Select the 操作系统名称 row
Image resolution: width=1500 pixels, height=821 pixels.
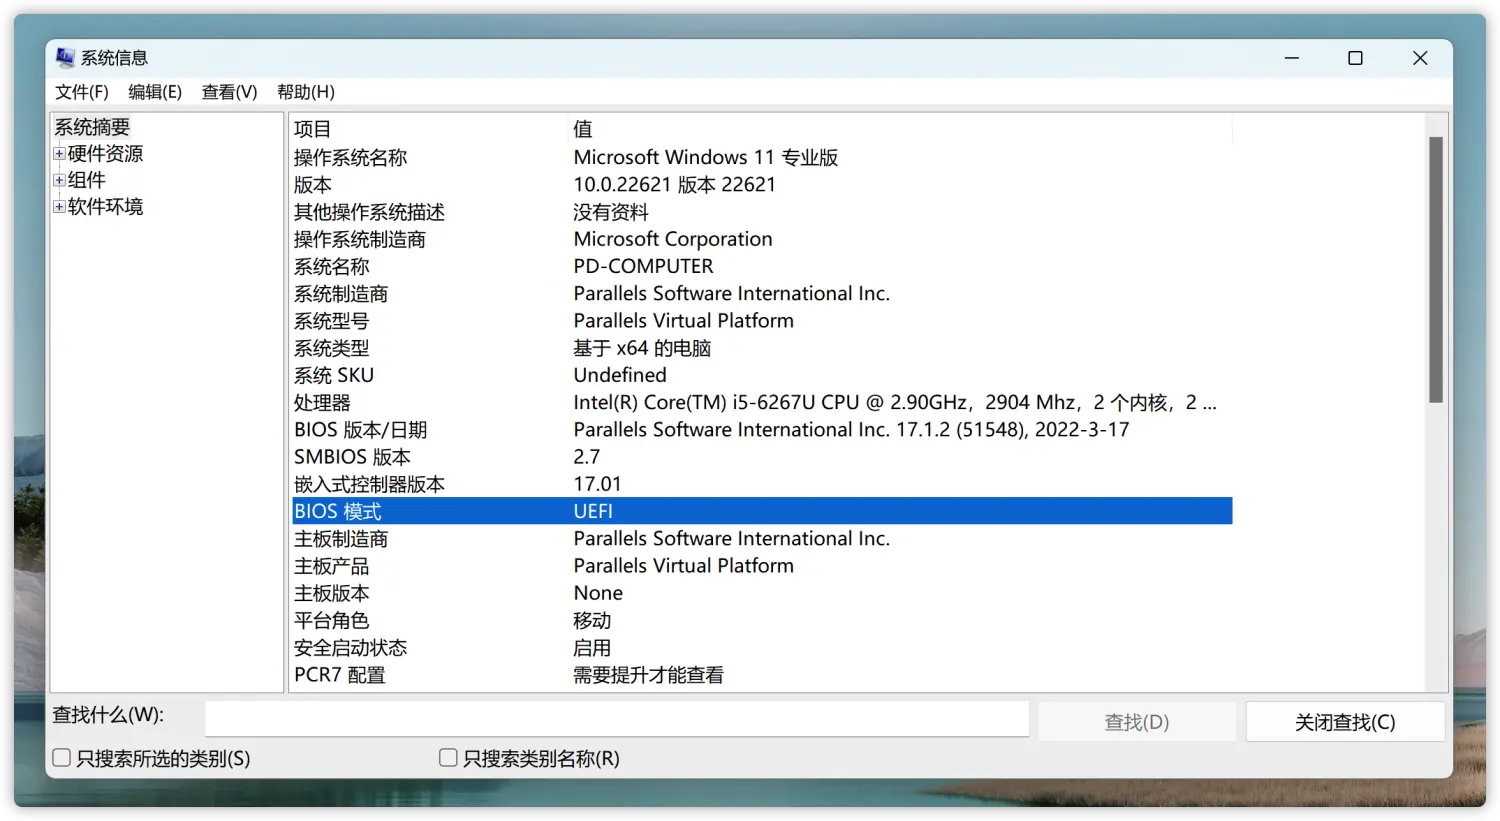[762, 157]
